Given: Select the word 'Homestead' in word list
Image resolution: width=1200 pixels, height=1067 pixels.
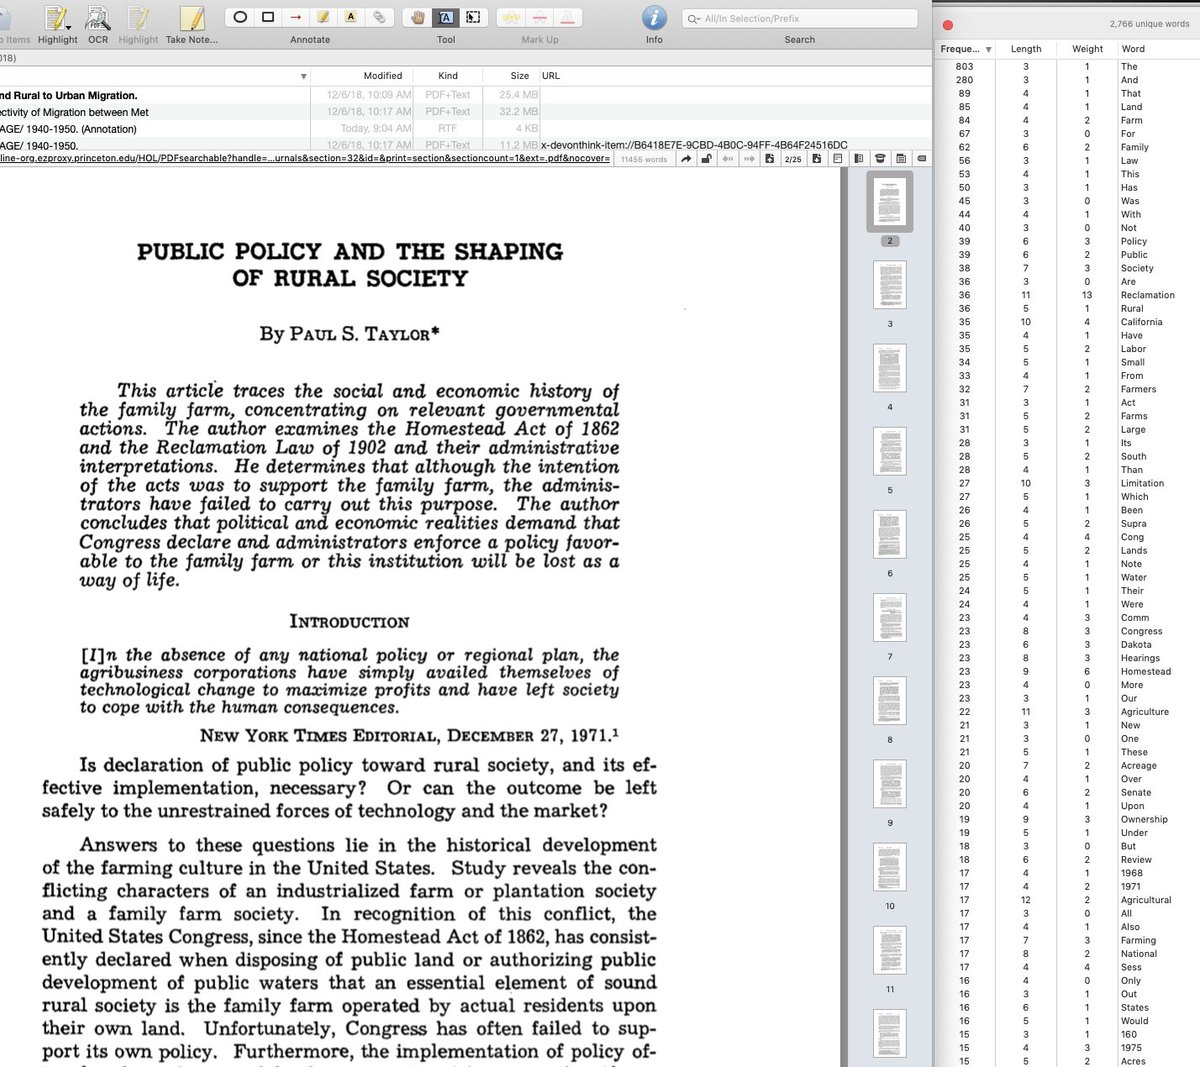Looking at the screenshot, I should coord(1145,671).
